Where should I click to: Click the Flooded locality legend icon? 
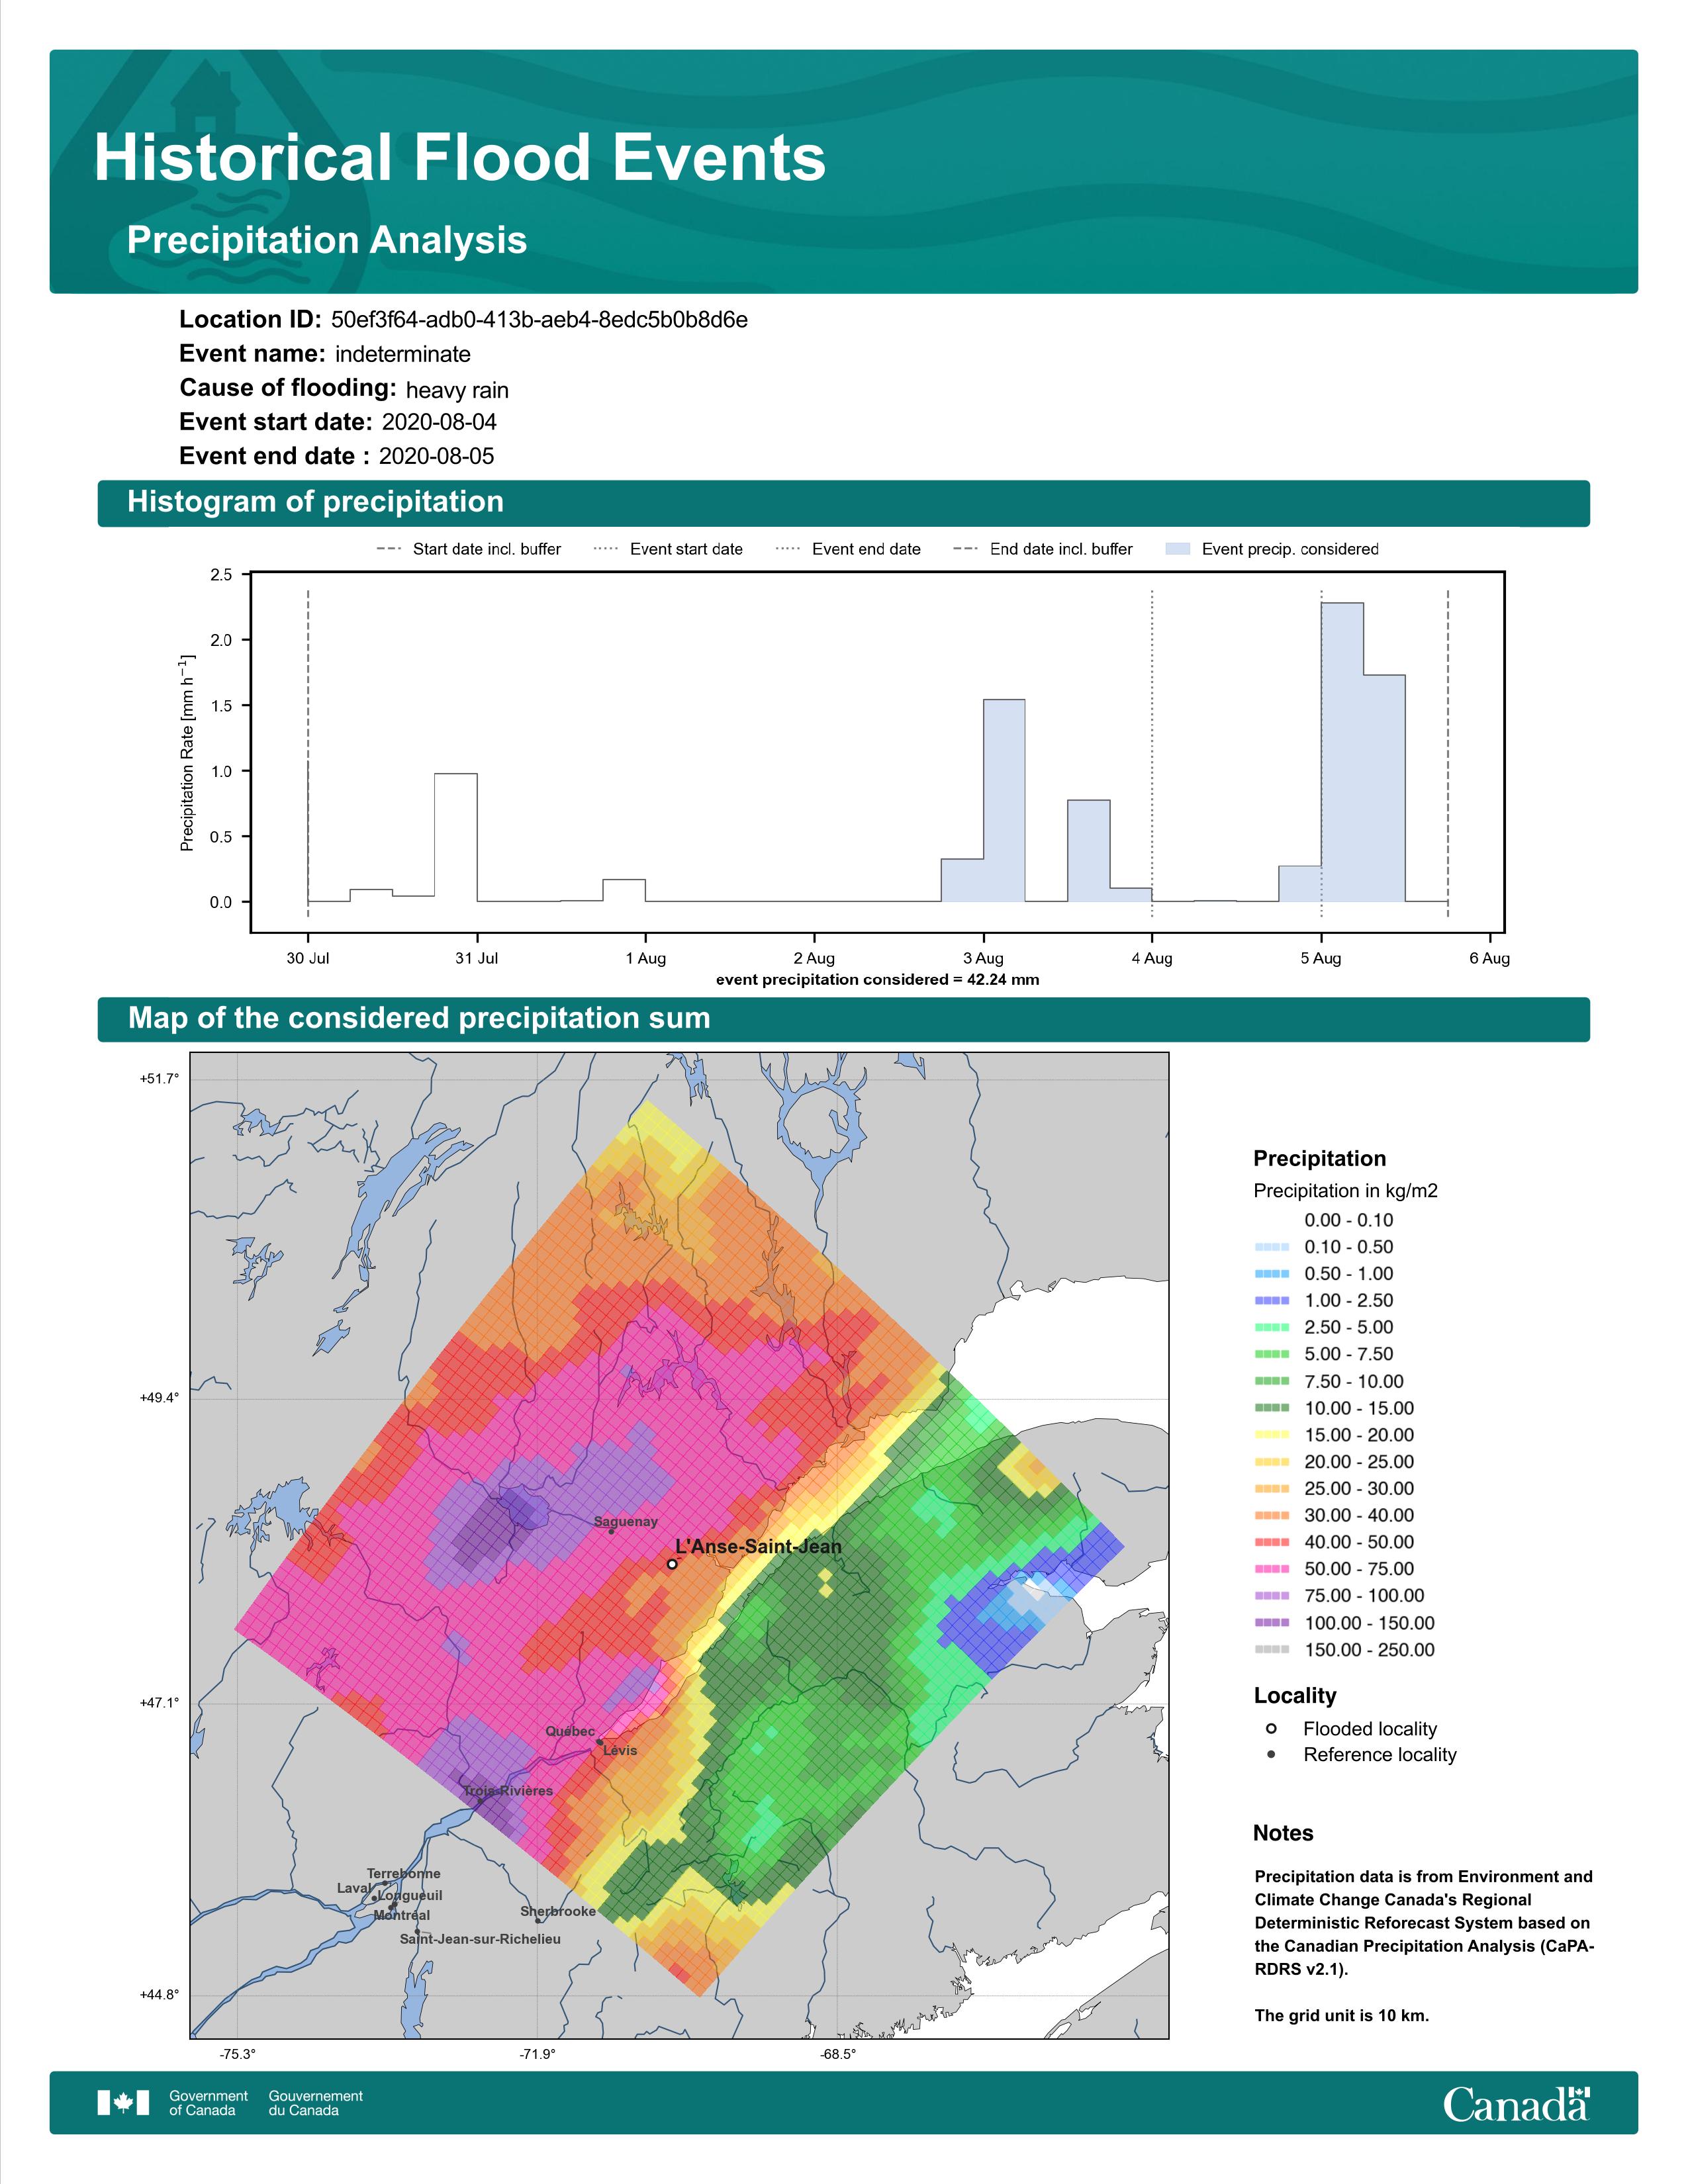coord(1271,1728)
